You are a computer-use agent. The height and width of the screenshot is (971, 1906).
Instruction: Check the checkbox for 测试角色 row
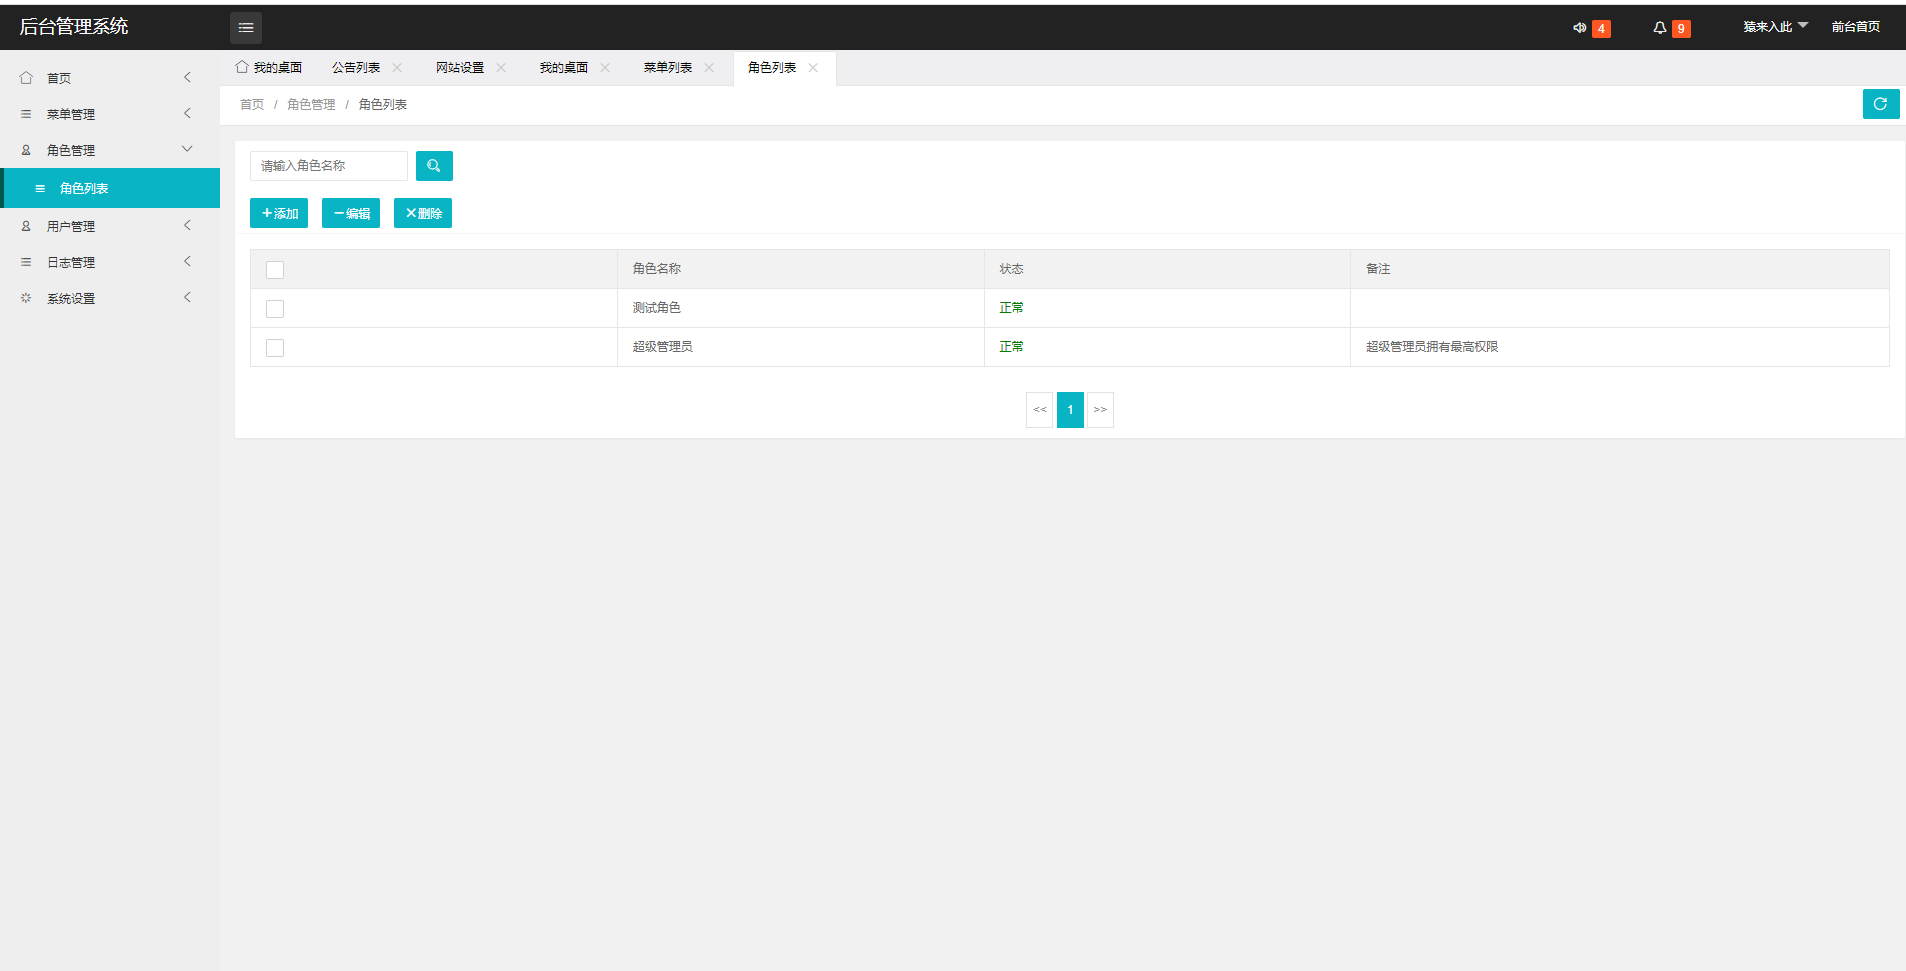tap(275, 309)
